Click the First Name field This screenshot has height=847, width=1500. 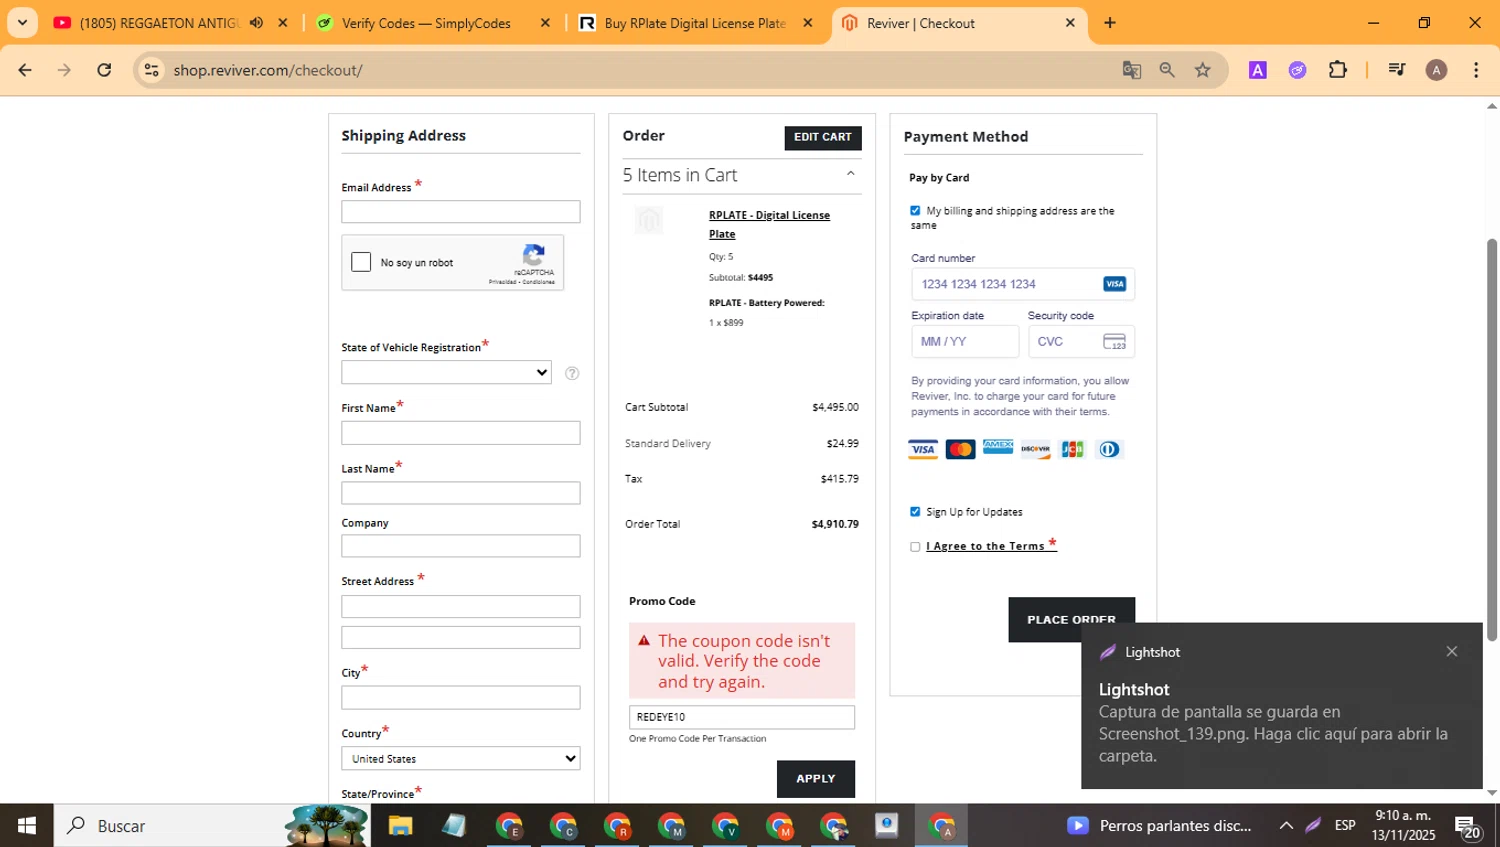point(461,433)
